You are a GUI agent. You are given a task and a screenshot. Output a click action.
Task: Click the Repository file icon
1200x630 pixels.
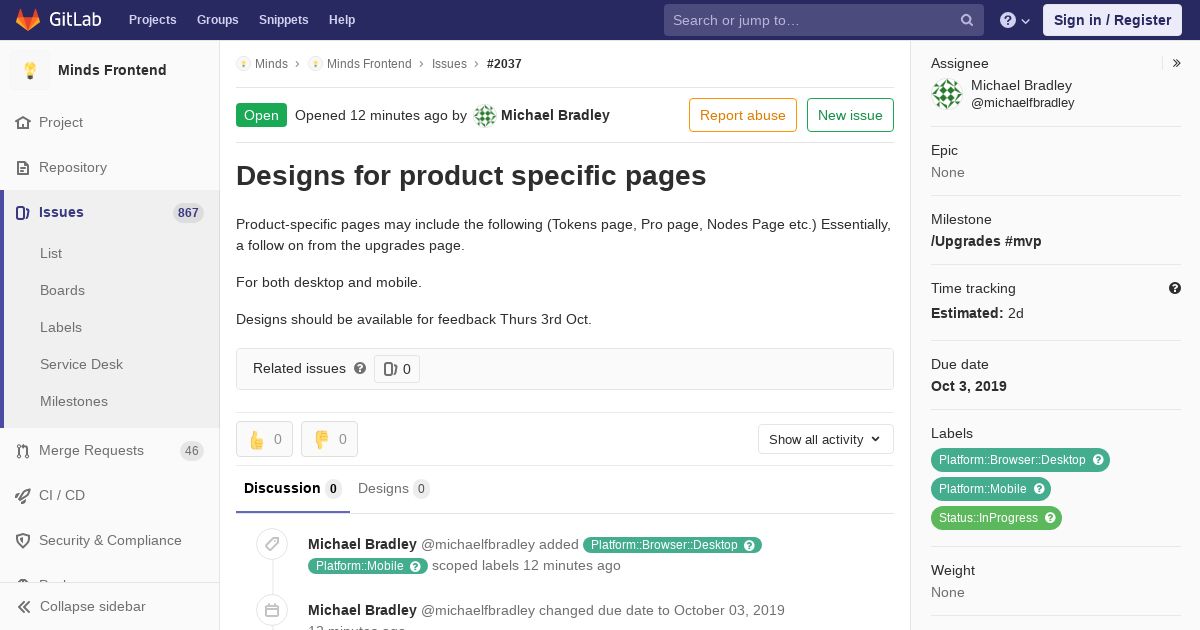pos(23,167)
